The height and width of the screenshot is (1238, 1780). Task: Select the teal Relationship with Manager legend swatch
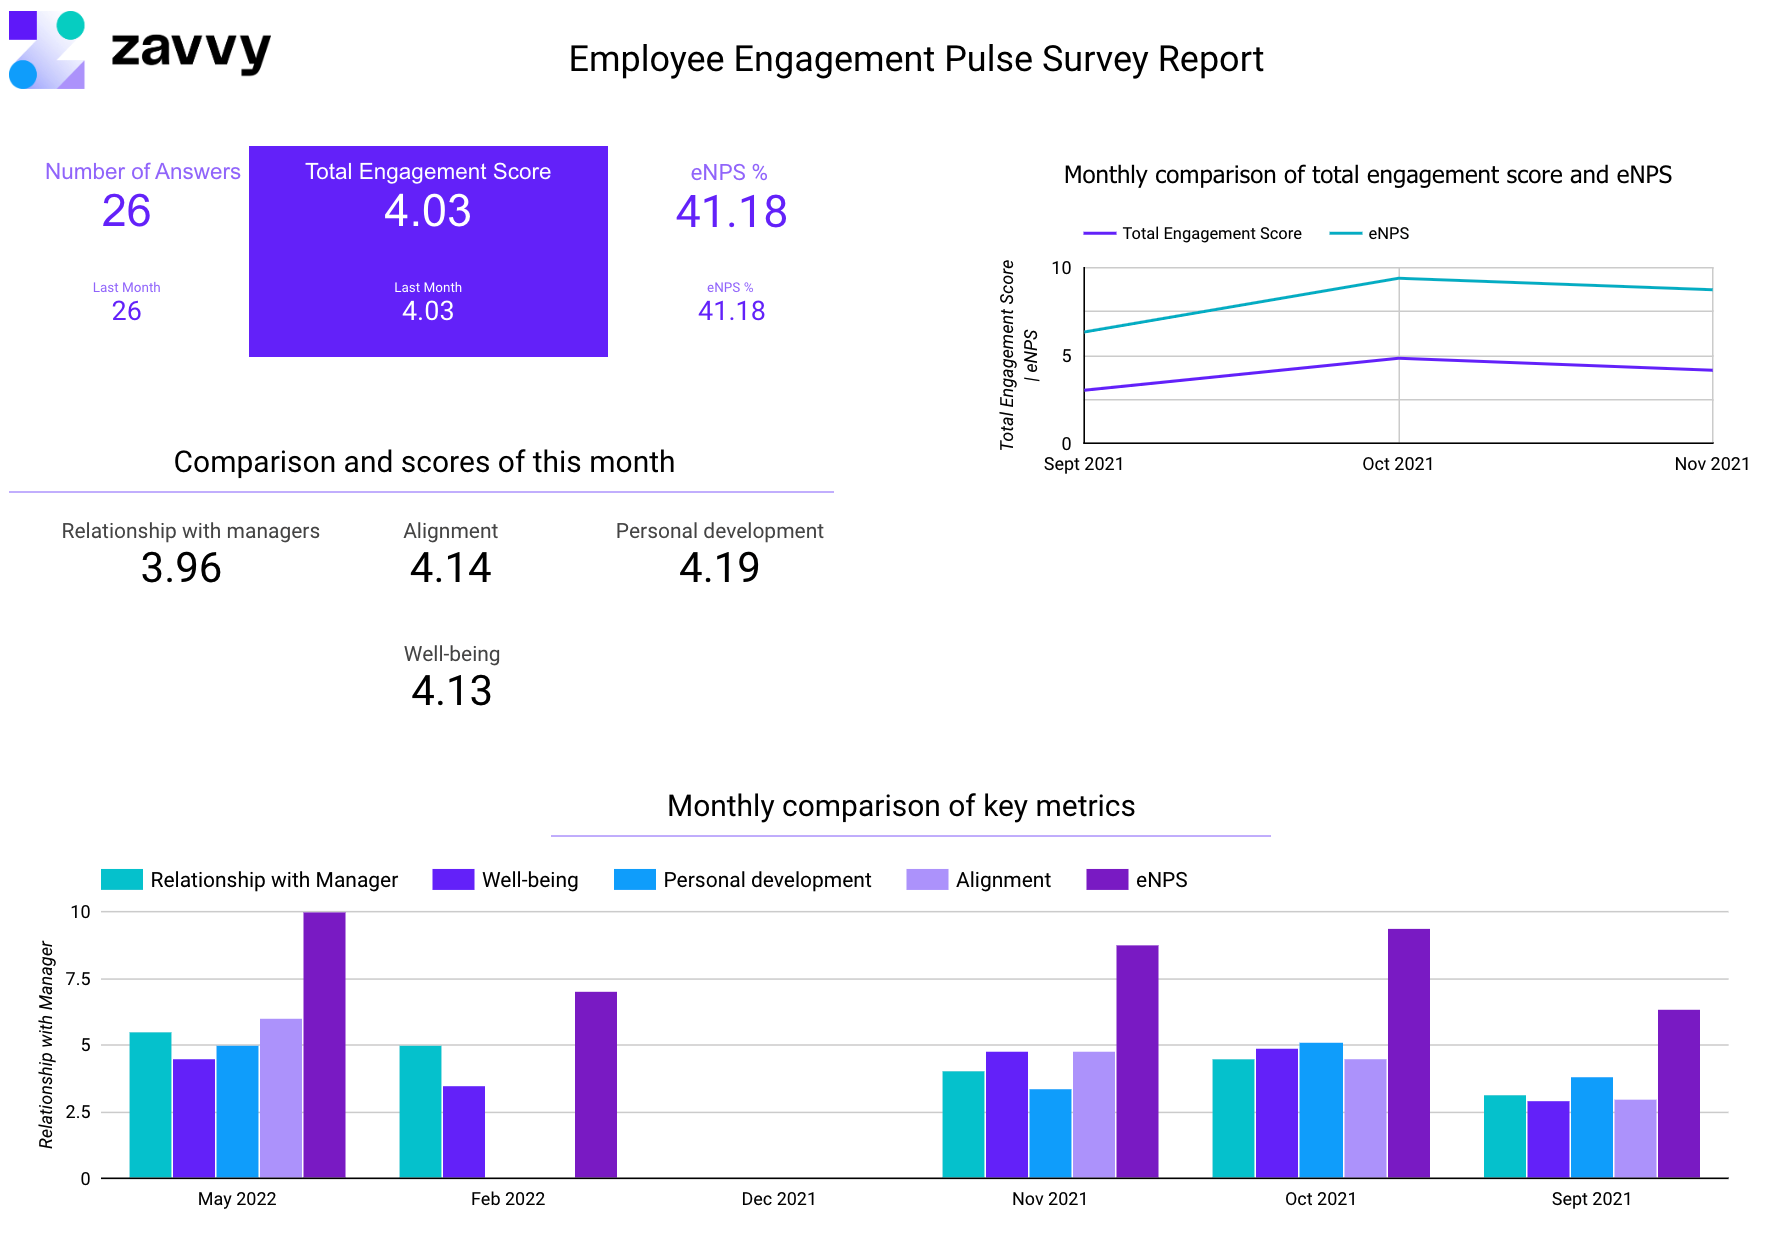[119, 879]
